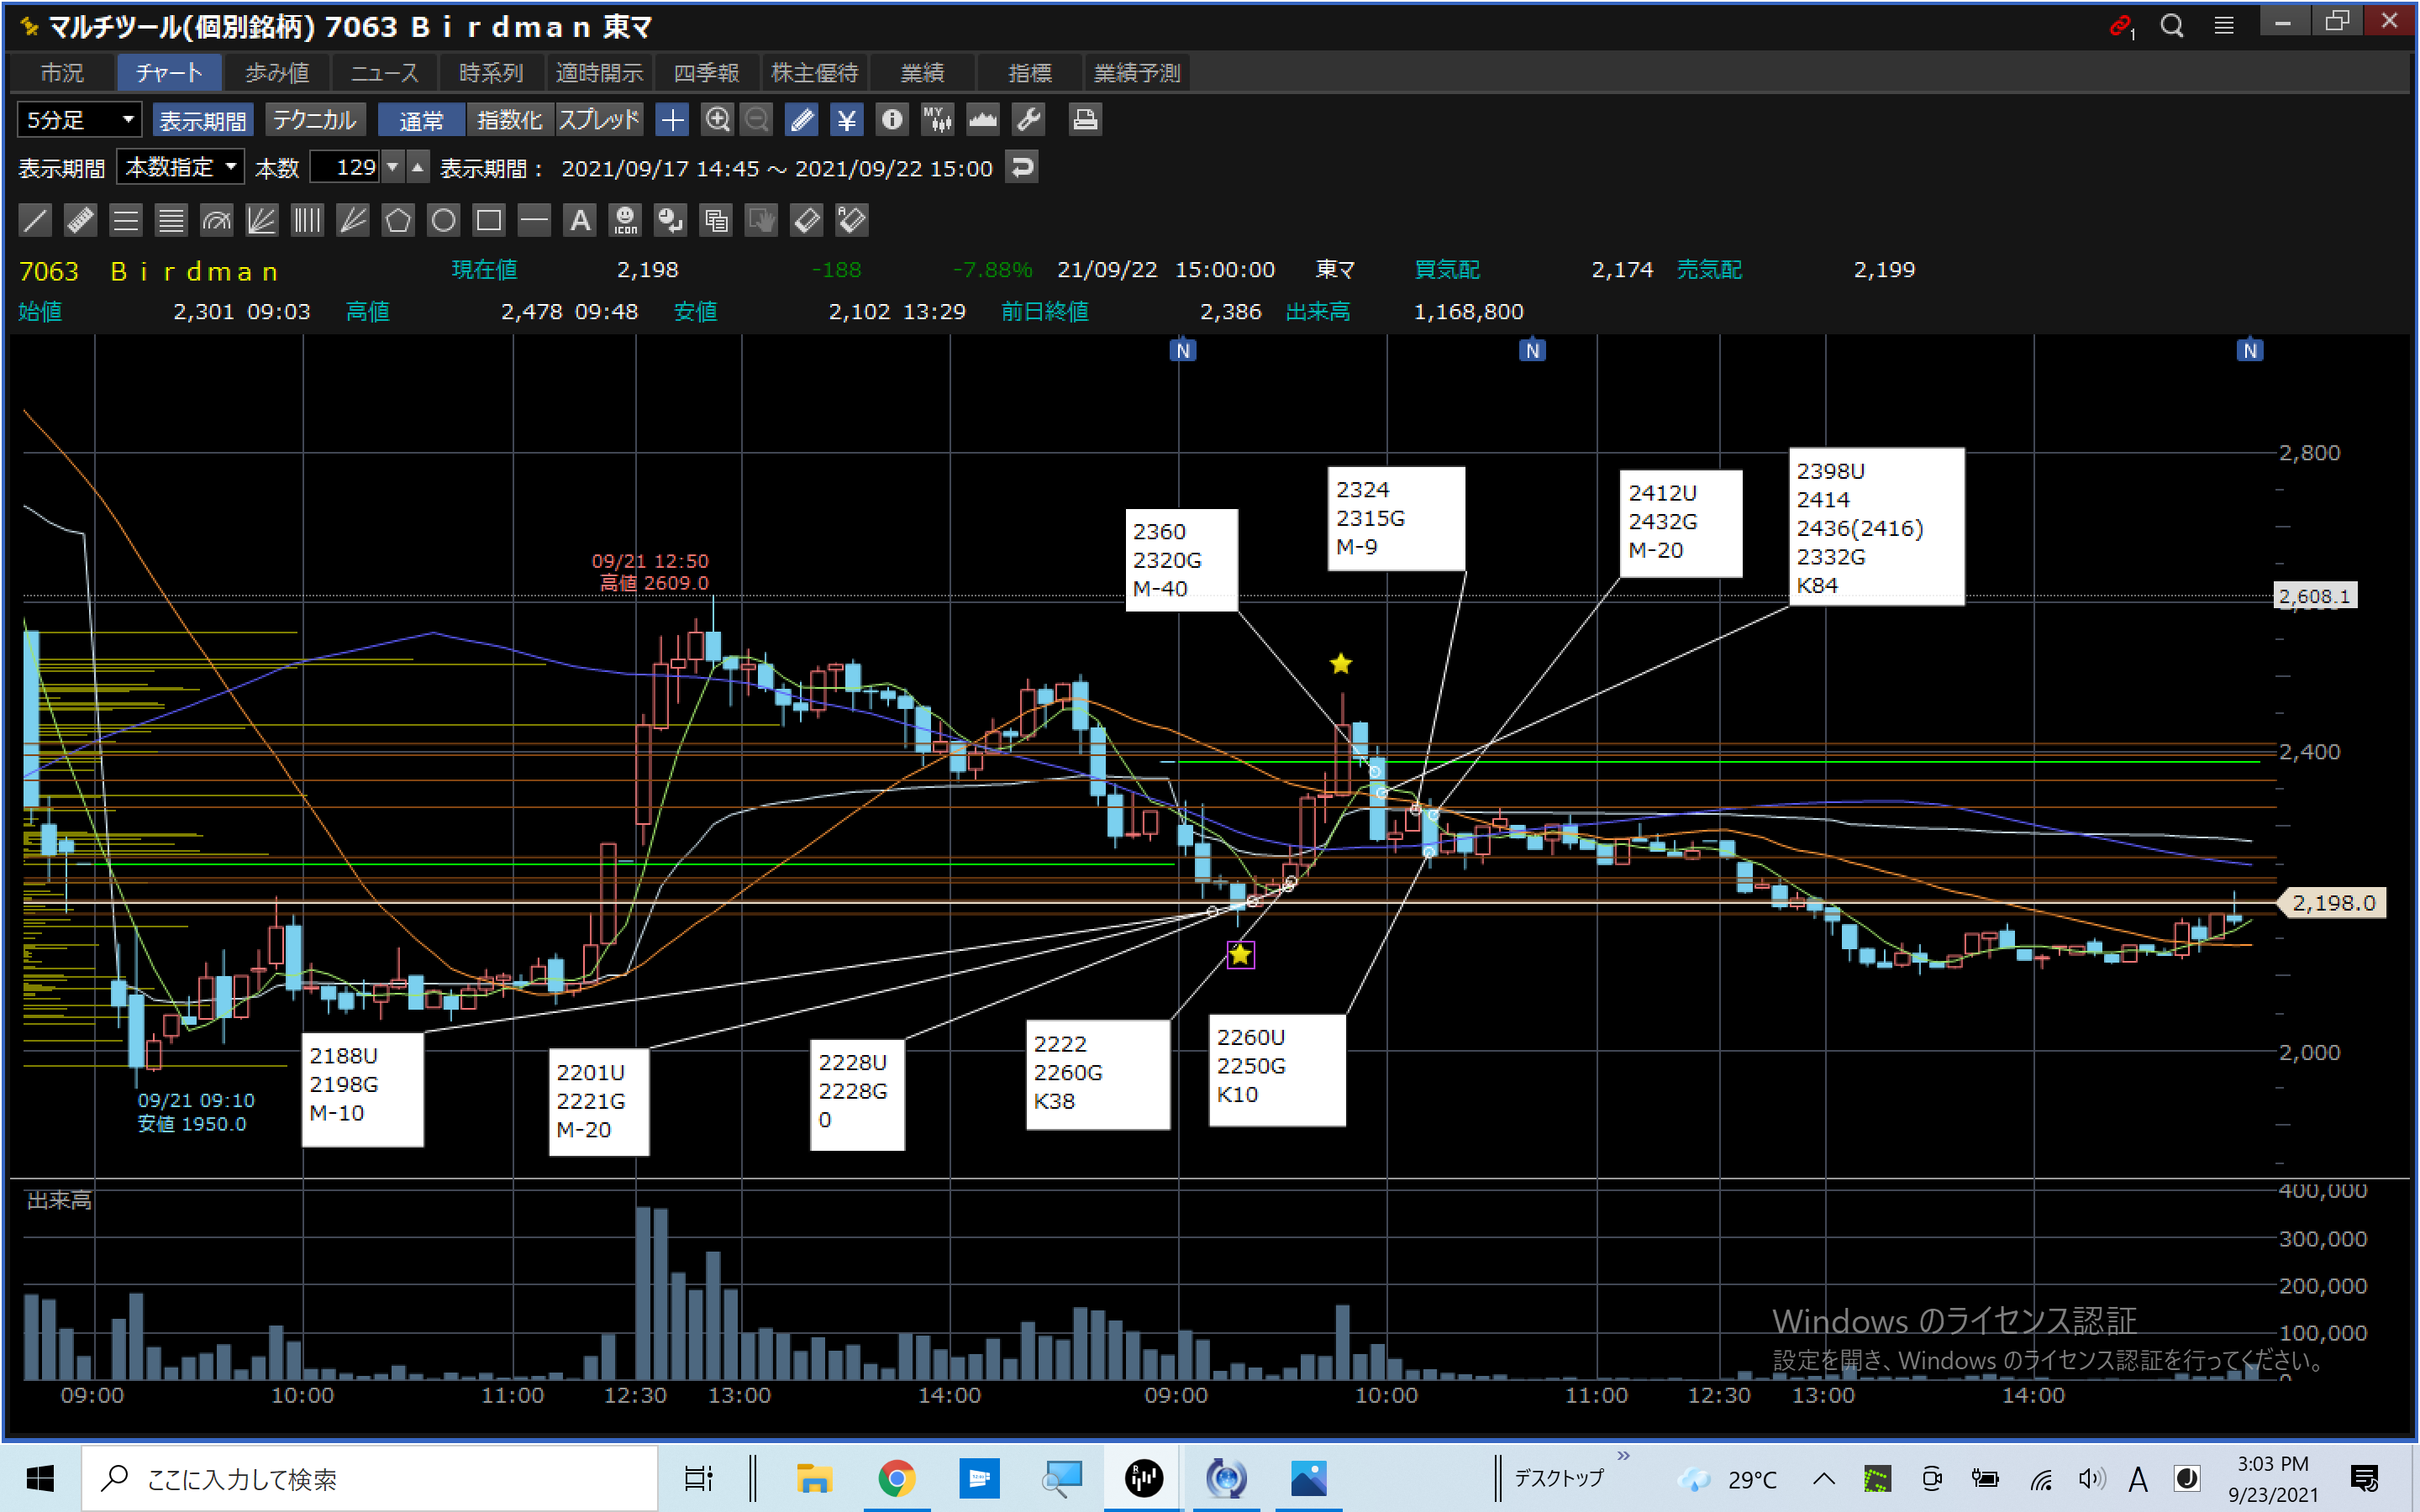Image resolution: width=2420 pixels, height=1512 pixels.
Task: Click the テクニカル button
Action: (x=315, y=120)
